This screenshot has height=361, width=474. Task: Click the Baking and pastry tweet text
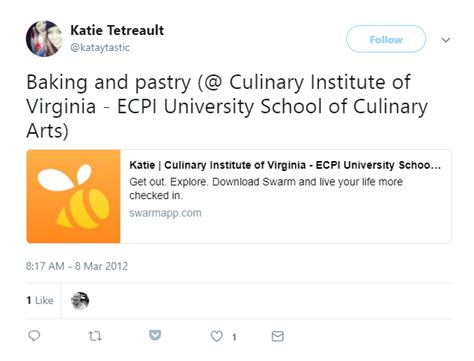pyautogui.click(x=227, y=106)
